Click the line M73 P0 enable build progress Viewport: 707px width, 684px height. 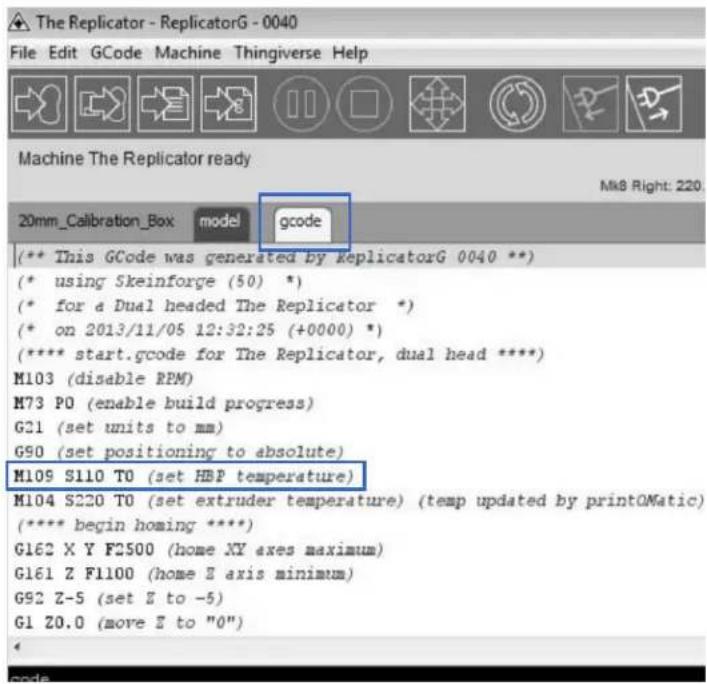click(x=163, y=403)
